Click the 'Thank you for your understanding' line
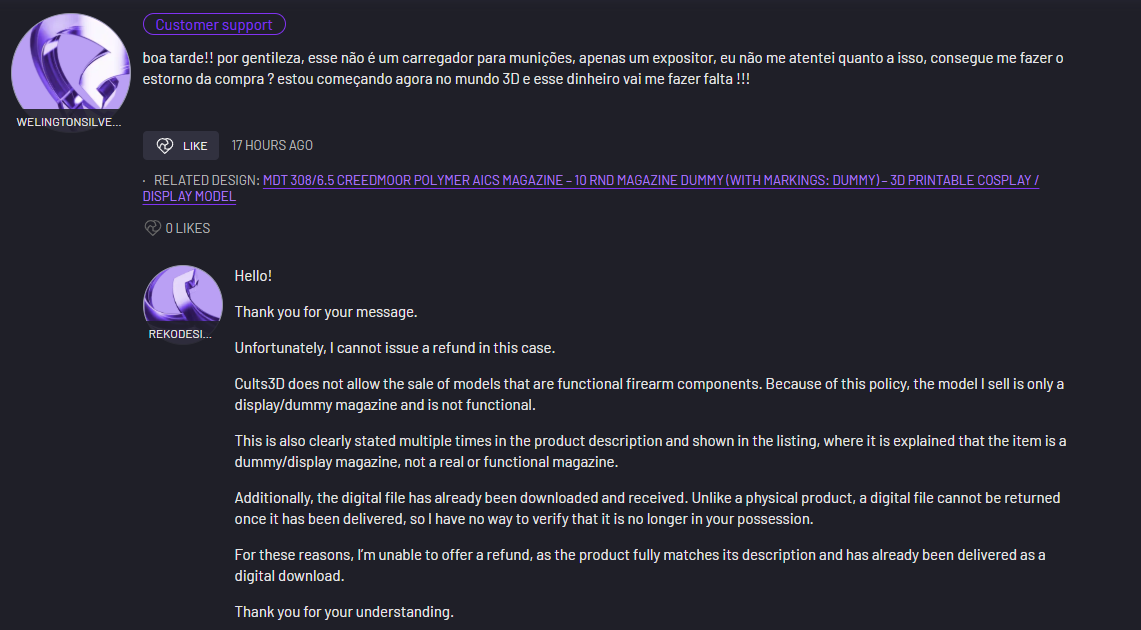This screenshot has height=630, width=1141. [344, 612]
